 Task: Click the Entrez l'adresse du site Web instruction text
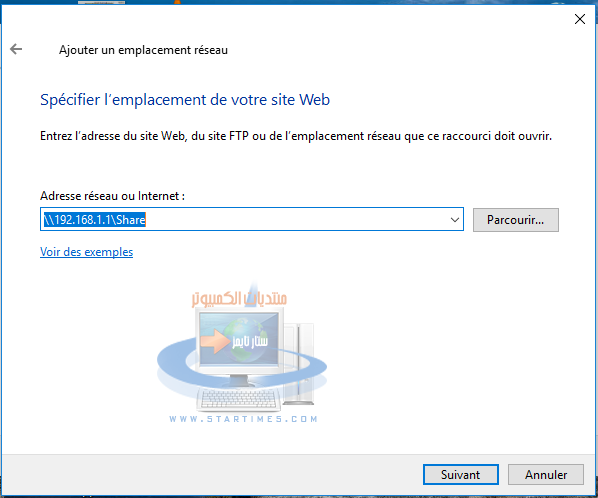point(296,136)
